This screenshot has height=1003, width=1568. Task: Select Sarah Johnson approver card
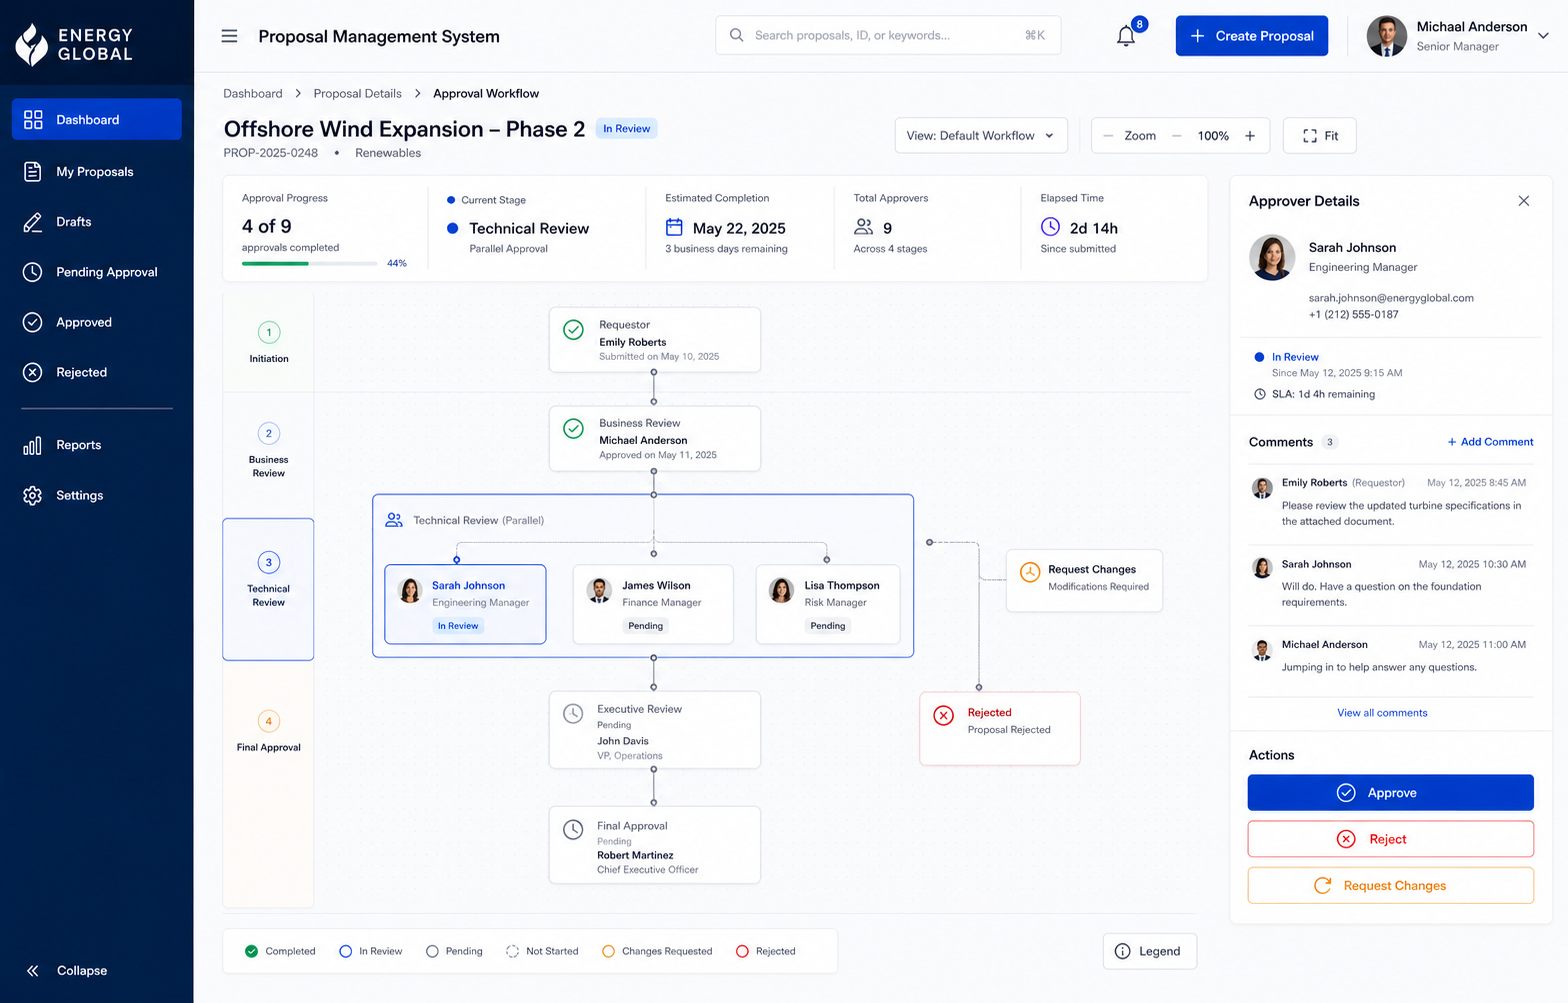pos(465,604)
